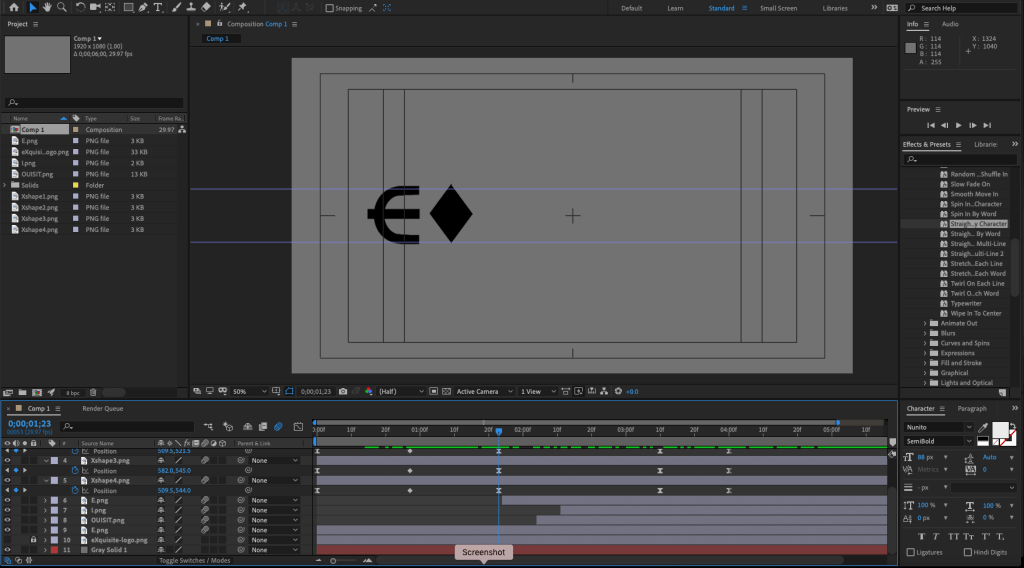Open the 50% magnification dropdown

pos(250,391)
